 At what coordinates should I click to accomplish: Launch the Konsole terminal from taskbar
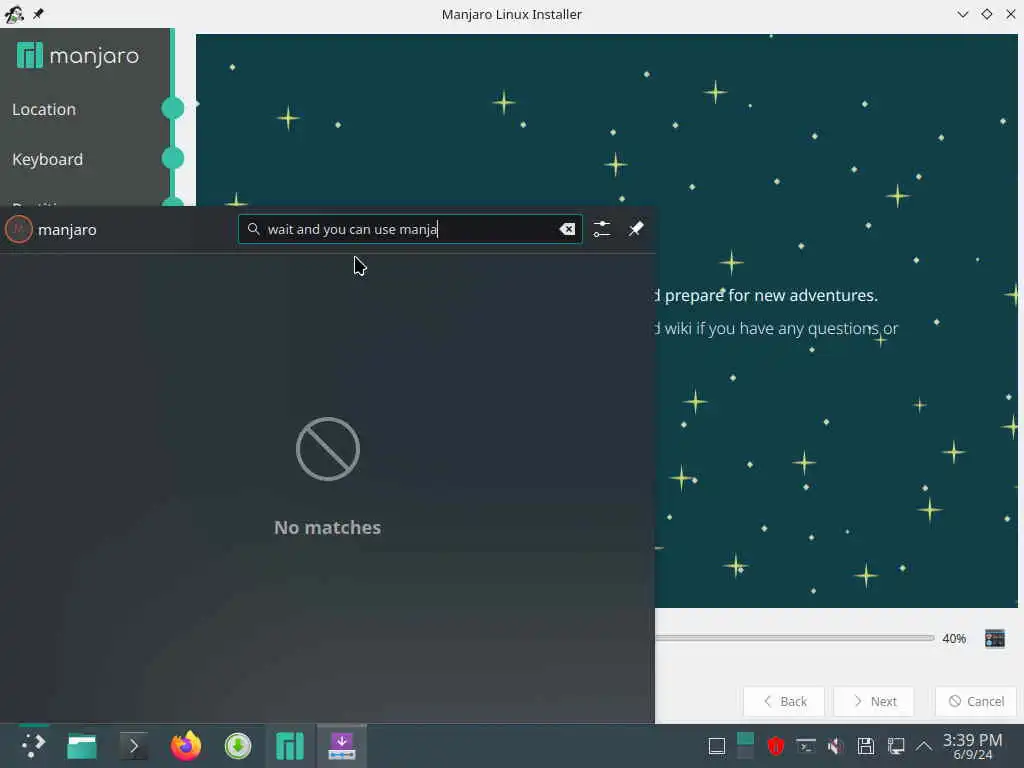pyautogui.click(x=134, y=746)
